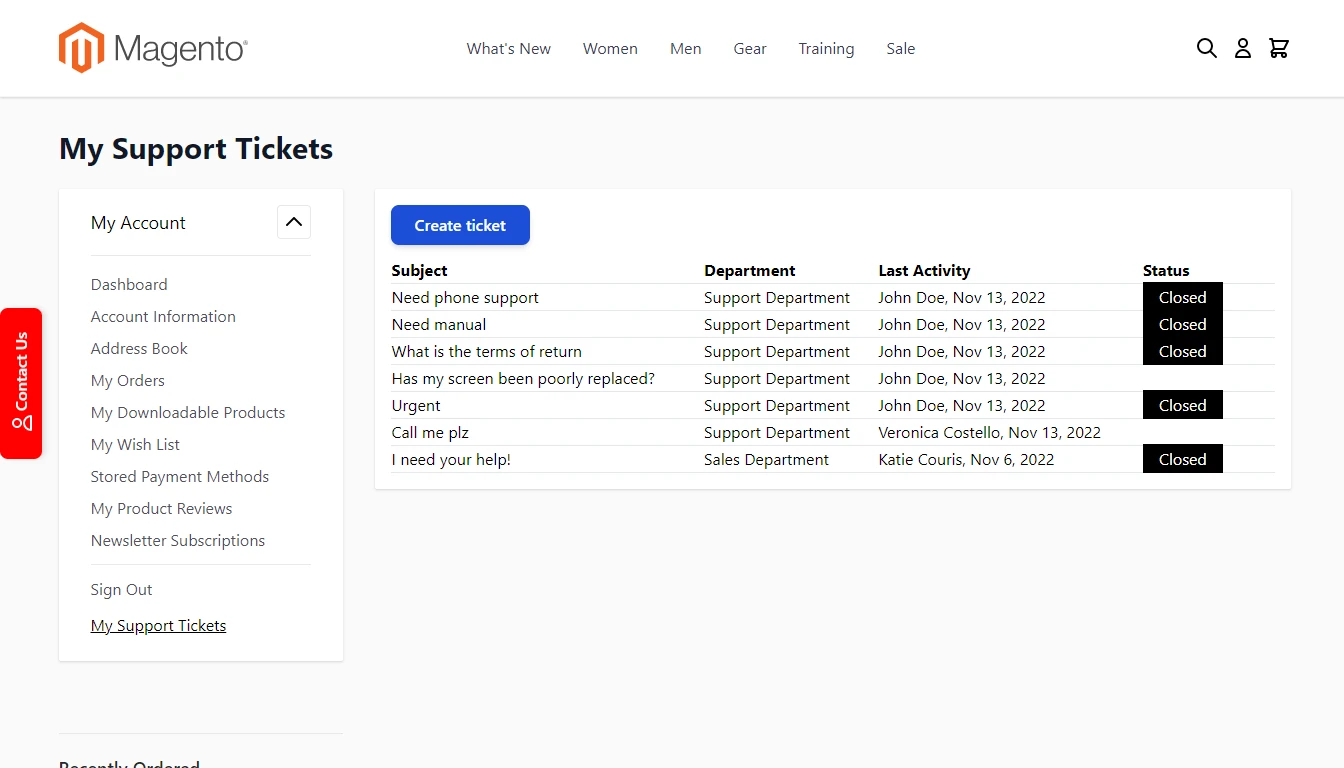Open My Wish List in sidebar
Screen dimensions: 1344x768
pyautogui.click(x=135, y=444)
